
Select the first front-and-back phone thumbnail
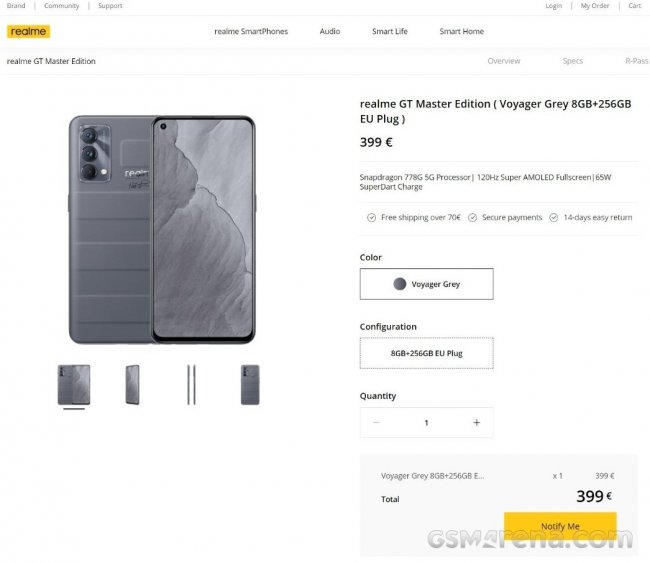pyautogui.click(x=74, y=384)
